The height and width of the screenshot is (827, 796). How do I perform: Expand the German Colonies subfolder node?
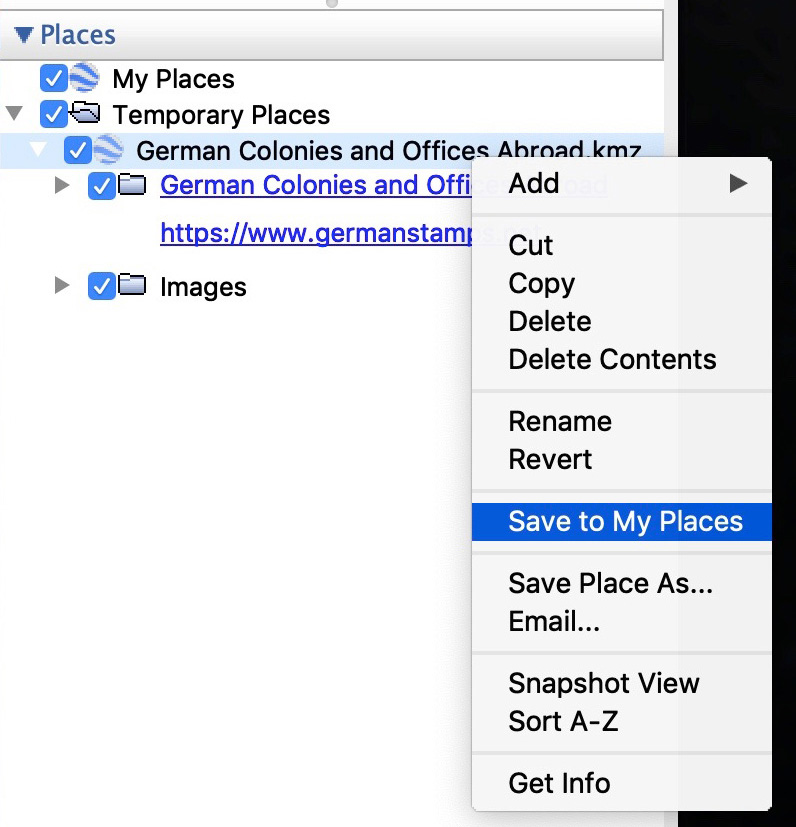pos(62,185)
